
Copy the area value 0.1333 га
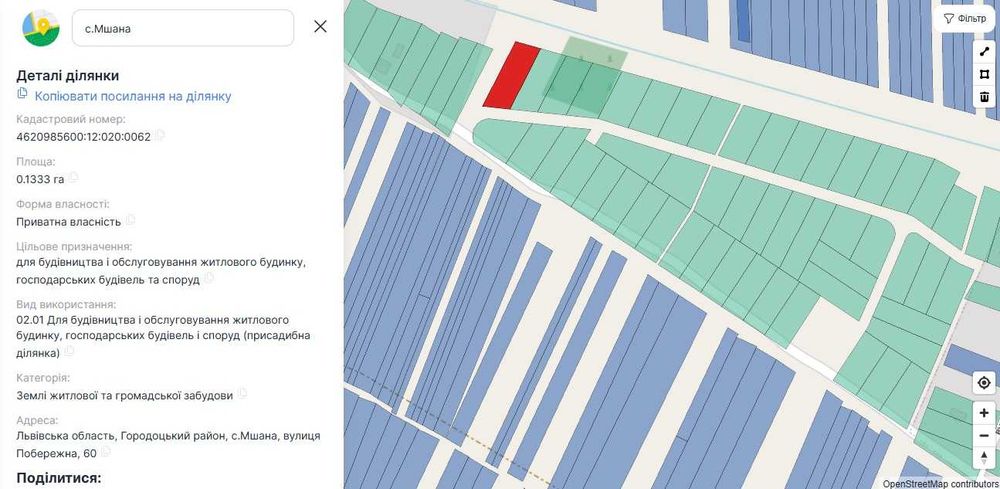click(73, 179)
